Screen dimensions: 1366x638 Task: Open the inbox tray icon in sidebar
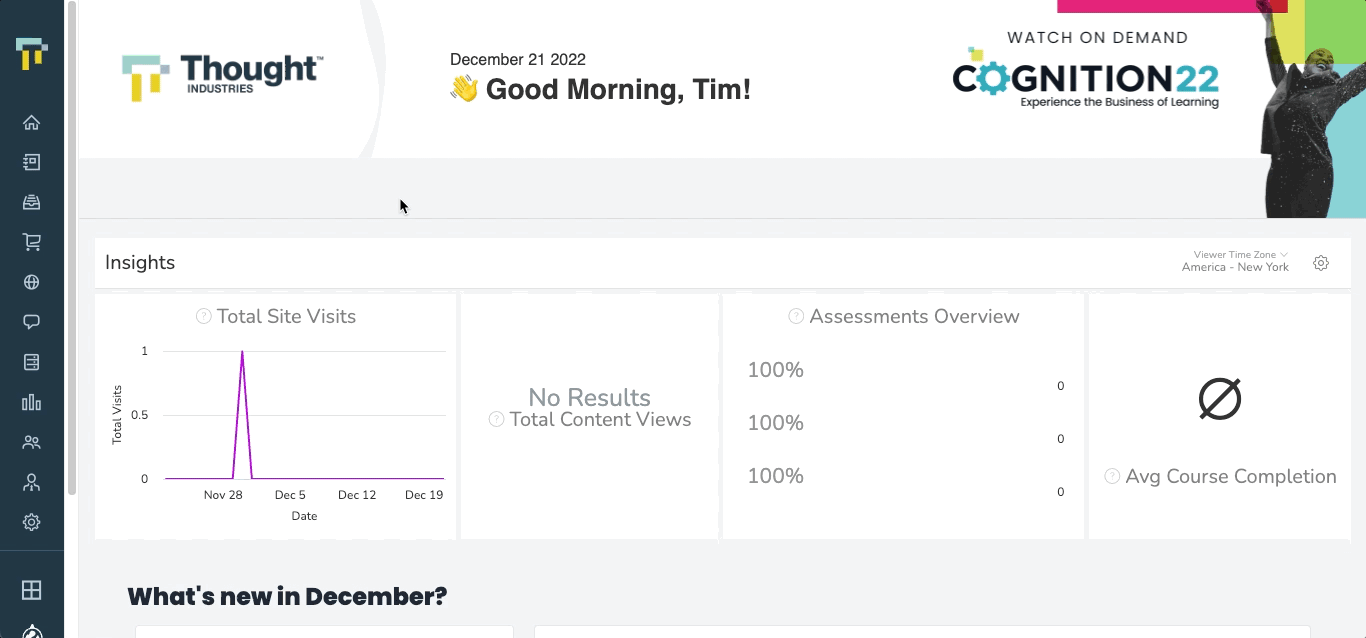pos(31,202)
